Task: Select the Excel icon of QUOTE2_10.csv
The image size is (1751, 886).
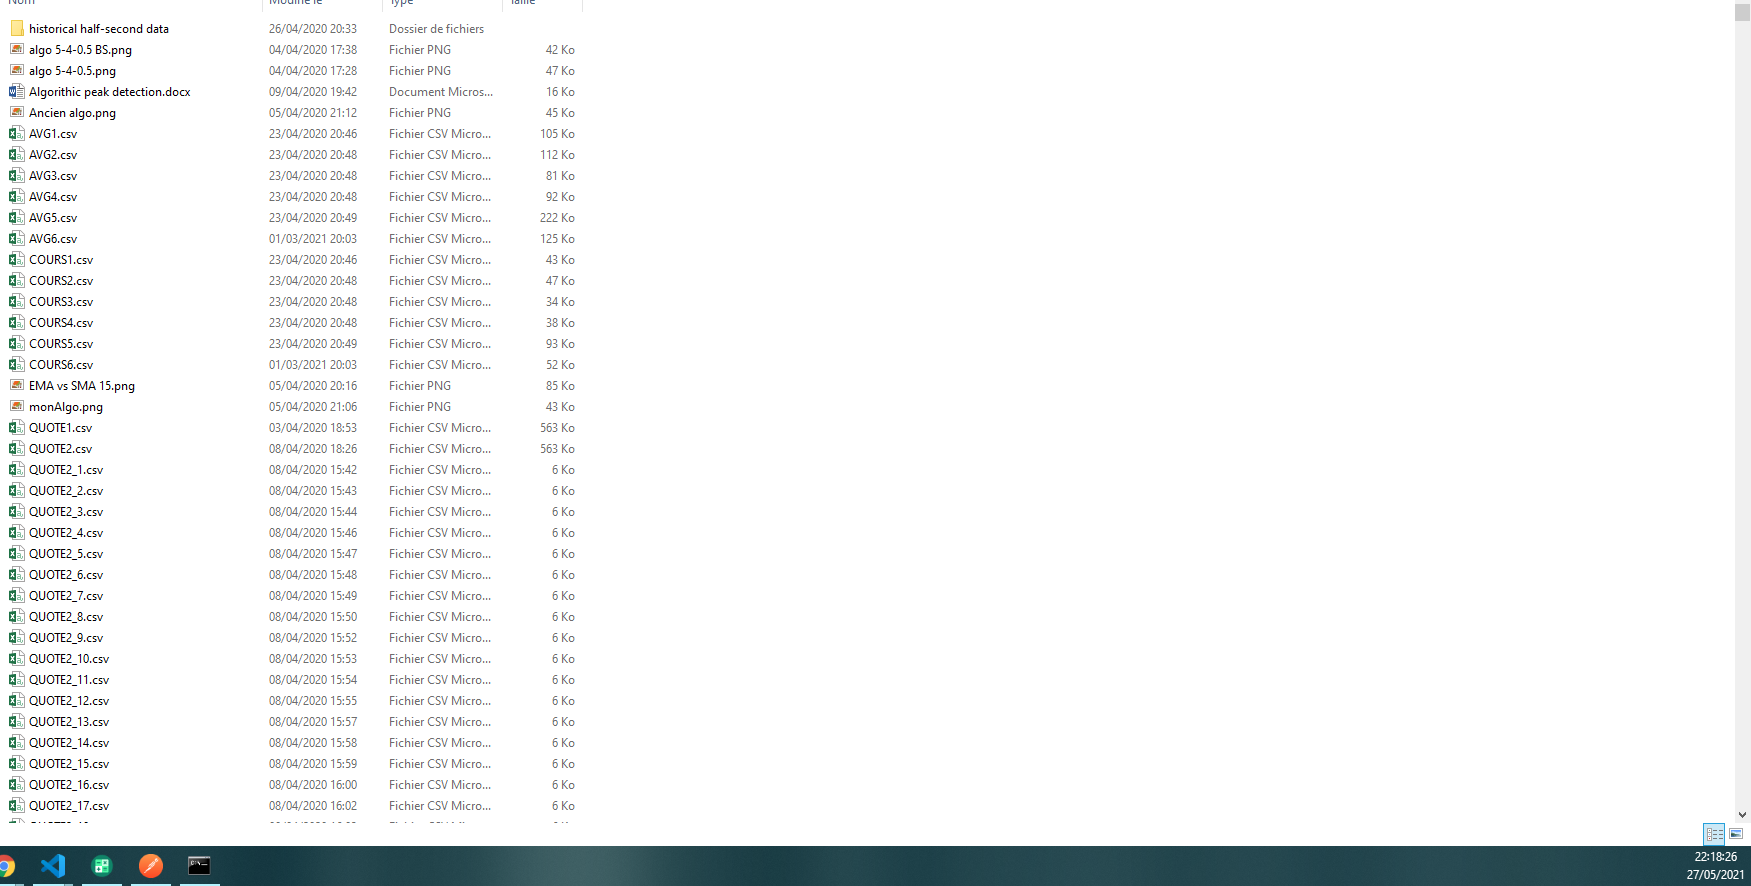Action: pos(17,659)
